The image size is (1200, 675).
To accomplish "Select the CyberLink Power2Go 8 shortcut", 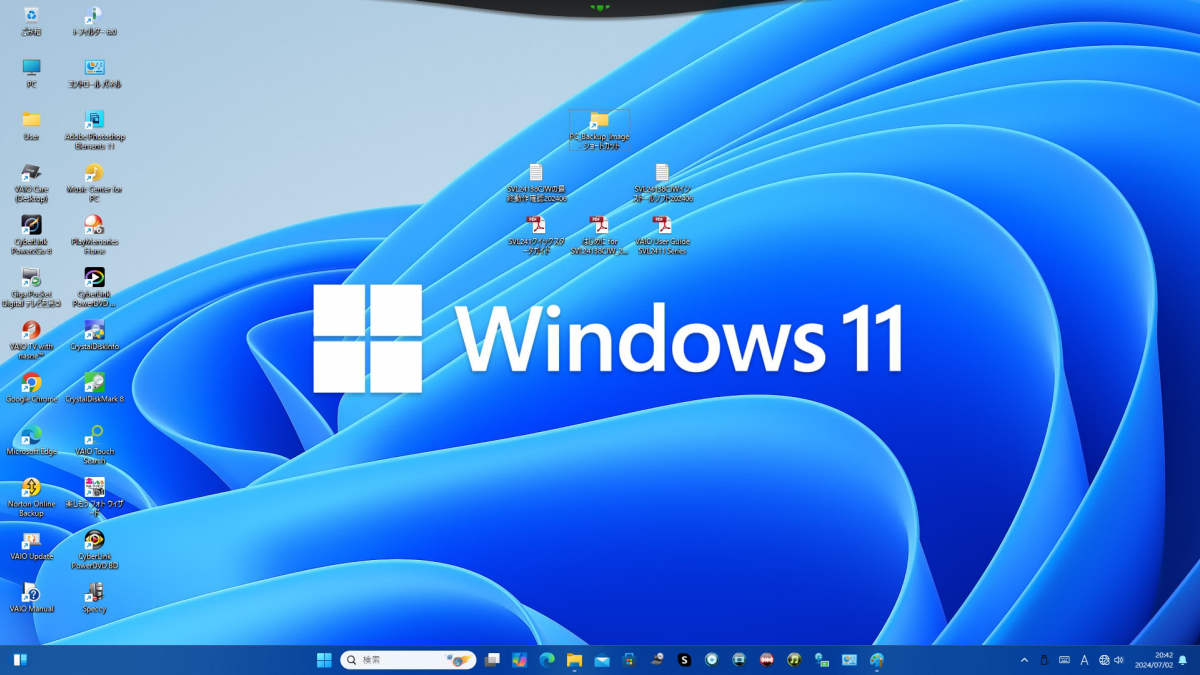I will pos(31,235).
